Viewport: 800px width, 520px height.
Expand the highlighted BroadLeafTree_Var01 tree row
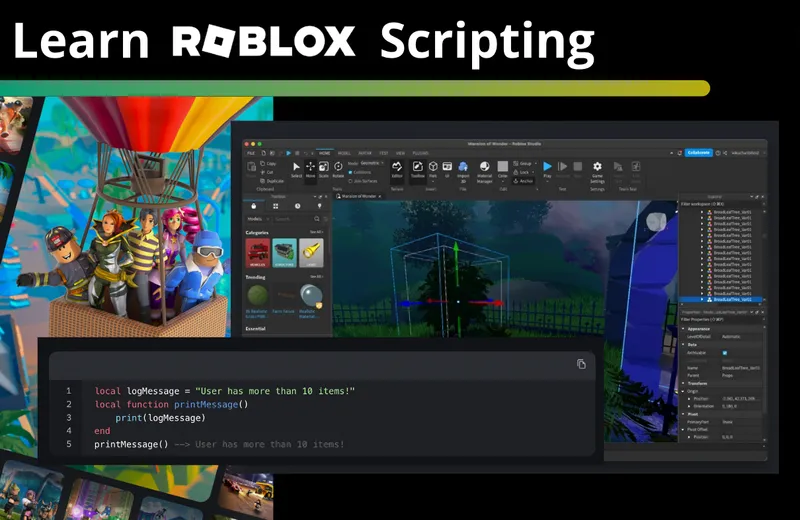click(x=702, y=300)
